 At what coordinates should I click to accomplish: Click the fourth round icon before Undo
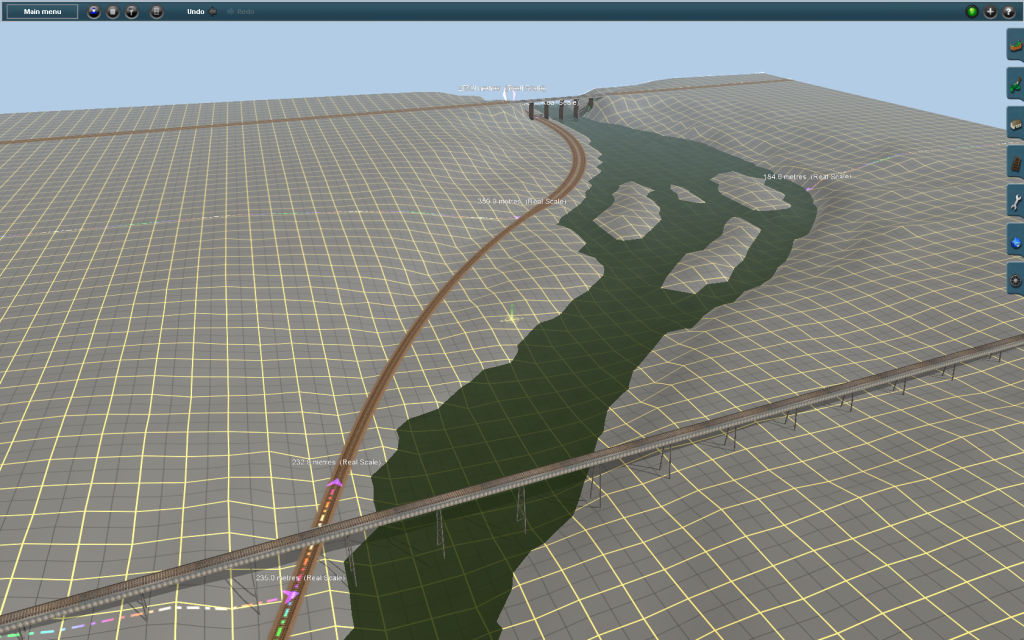click(x=157, y=12)
